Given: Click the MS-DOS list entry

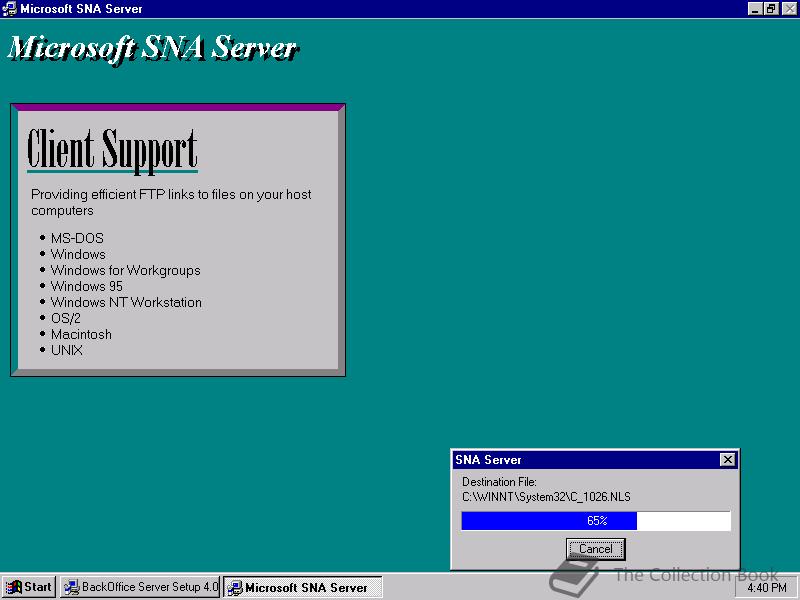Looking at the screenshot, I should pyautogui.click(x=77, y=238).
